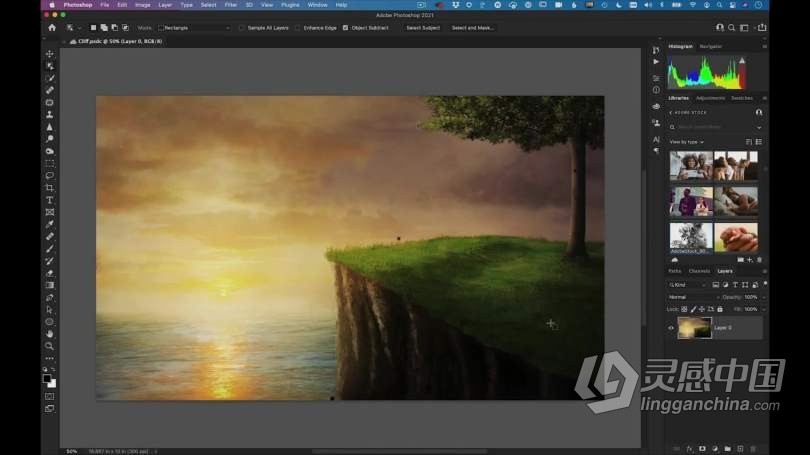
Task: Click the Search icon in options bar
Action: (731, 28)
